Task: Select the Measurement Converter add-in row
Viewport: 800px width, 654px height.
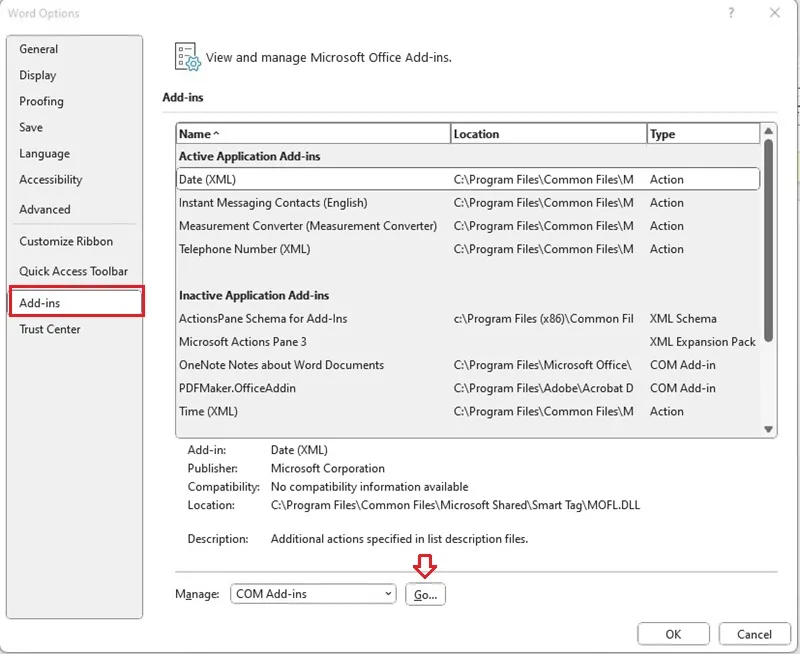Action: 468,226
